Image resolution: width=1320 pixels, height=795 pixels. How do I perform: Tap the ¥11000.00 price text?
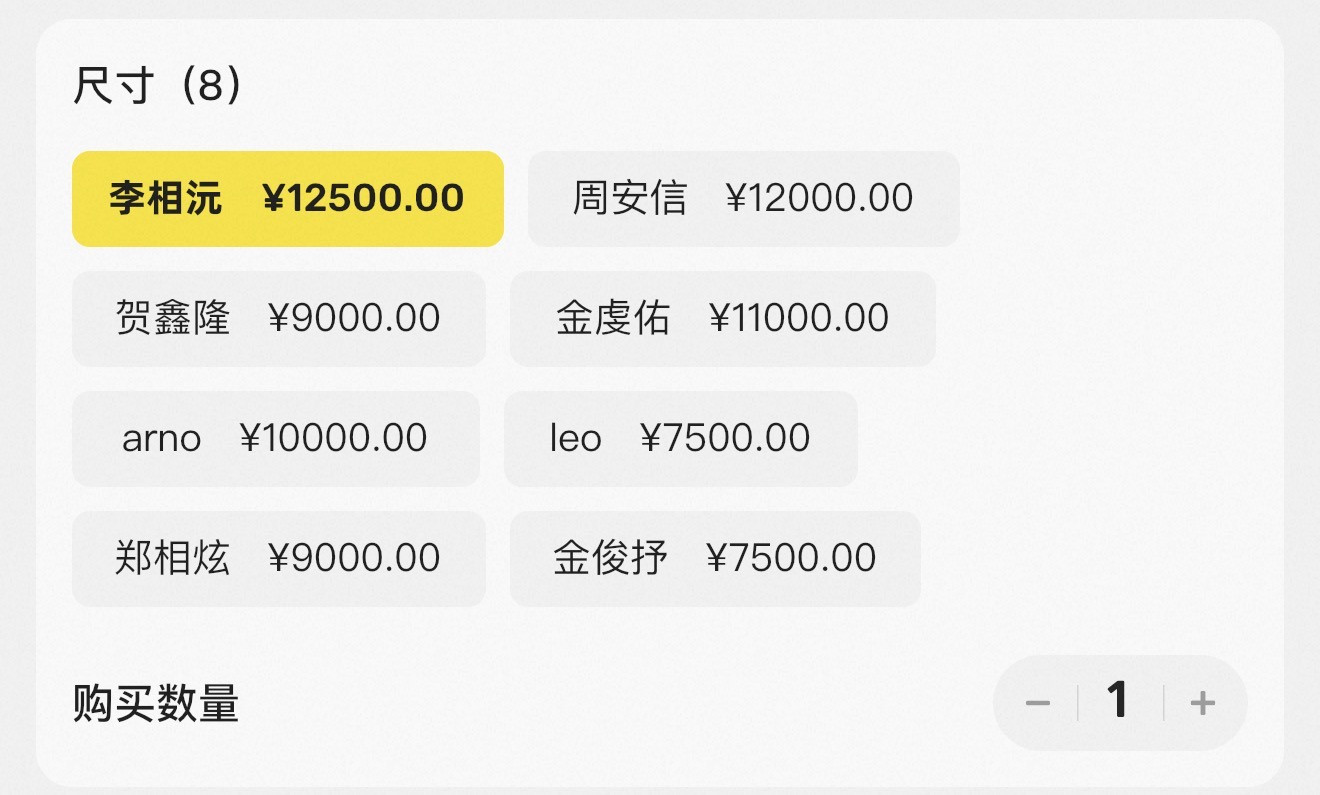coord(799,318)
